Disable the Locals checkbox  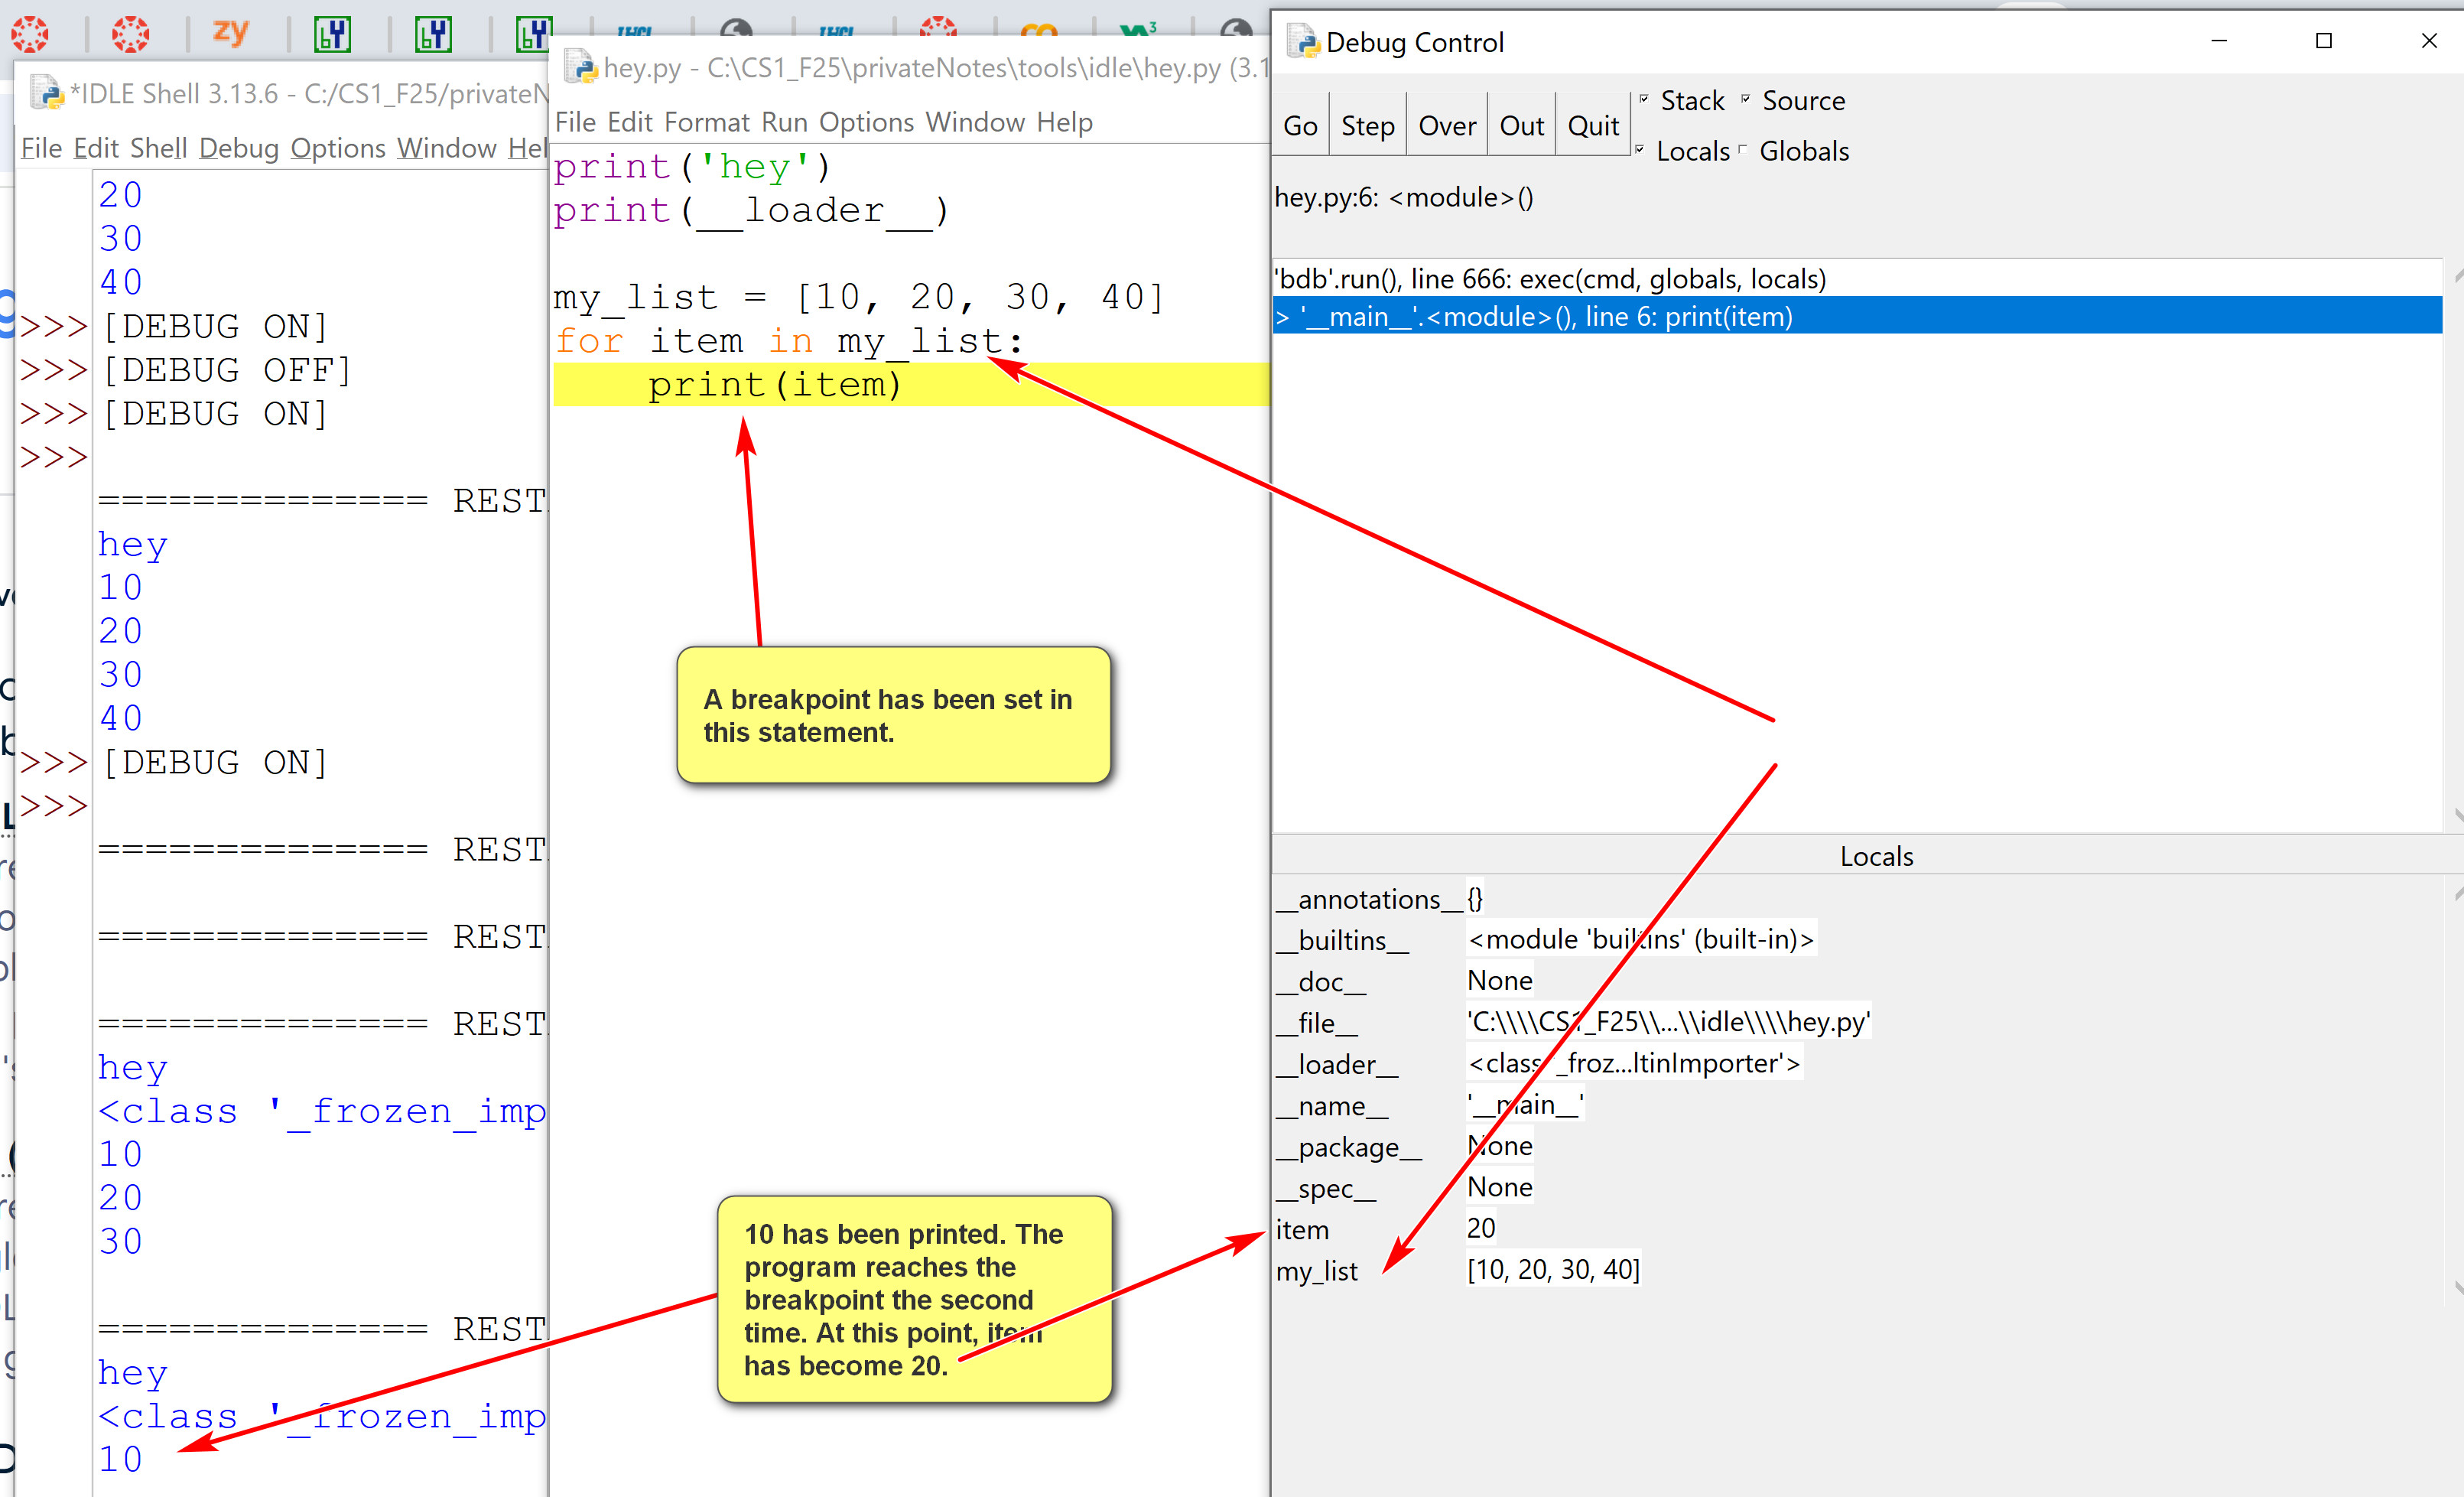coord(1640,149)
